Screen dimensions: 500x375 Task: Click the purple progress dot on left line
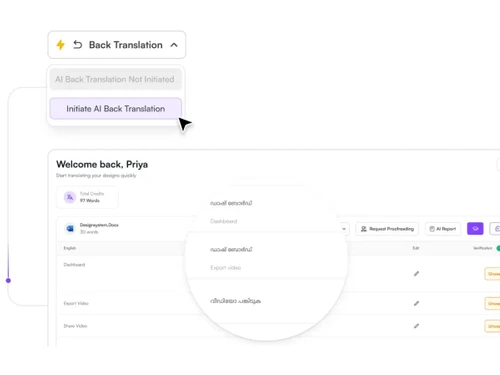tap(8, 281)
